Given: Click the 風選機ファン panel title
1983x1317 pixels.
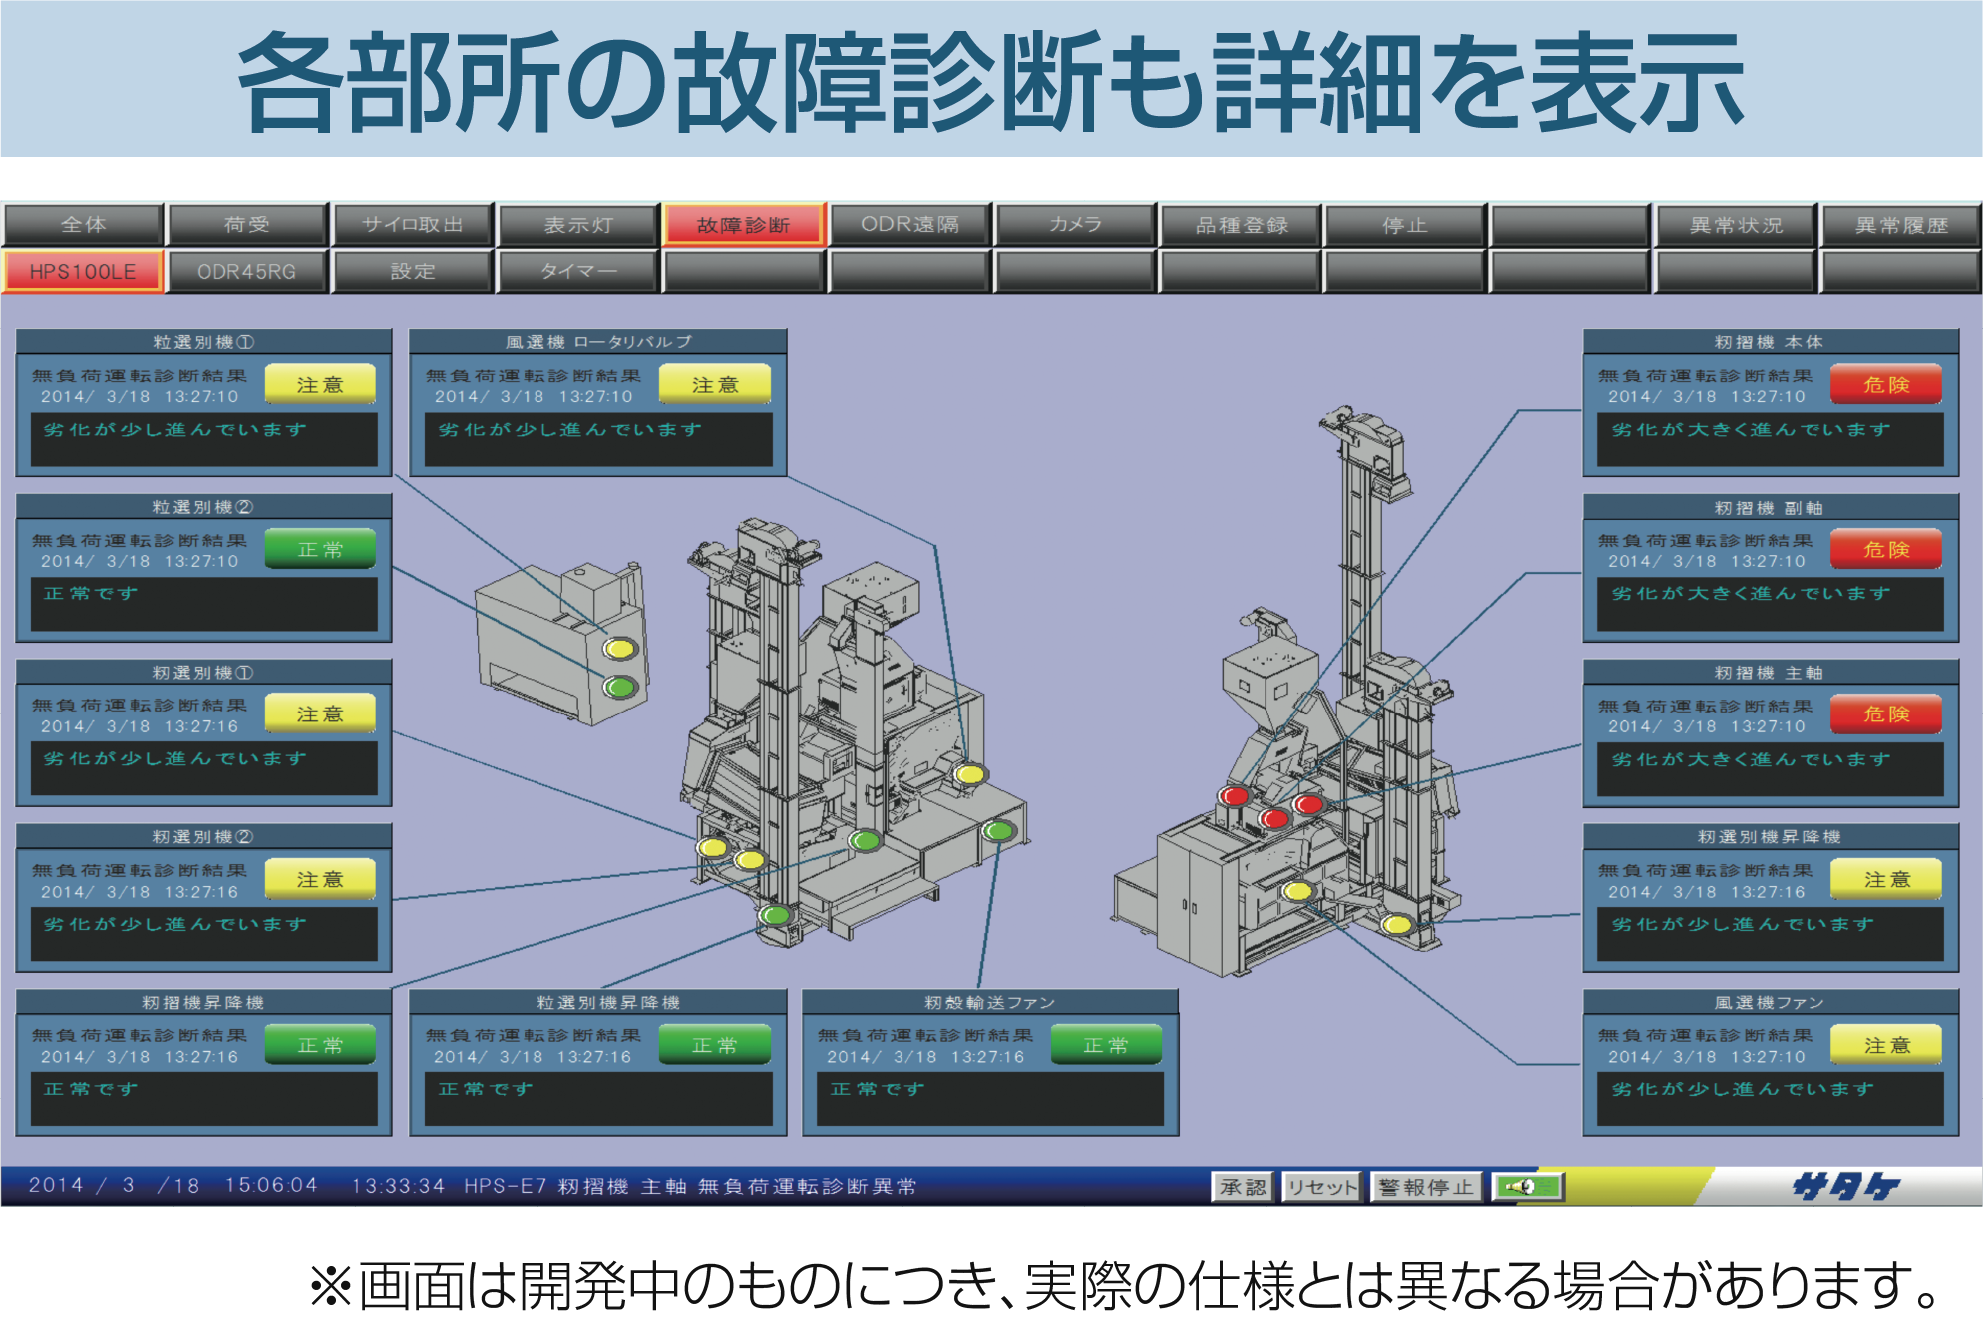Looking at the screenshot, I should [x=1769, y=1002].
